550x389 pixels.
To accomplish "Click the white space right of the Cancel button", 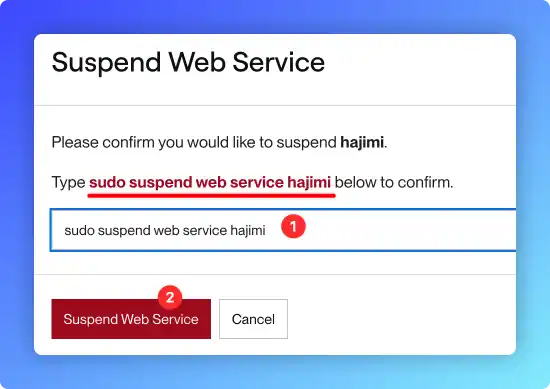I will point(400,319).
